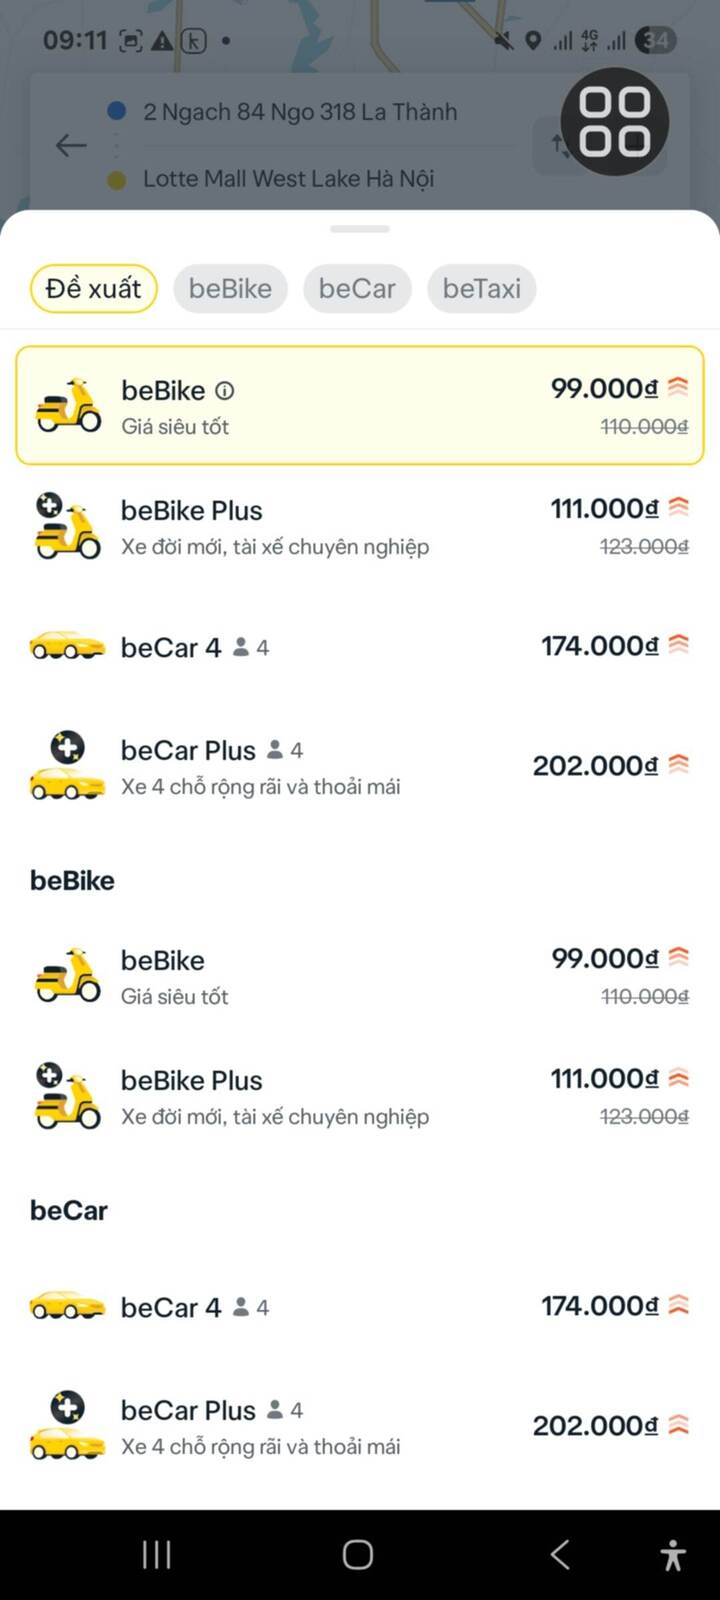Choose the highlighted beBike ride at 99.000đ

[x=360, y=406]
